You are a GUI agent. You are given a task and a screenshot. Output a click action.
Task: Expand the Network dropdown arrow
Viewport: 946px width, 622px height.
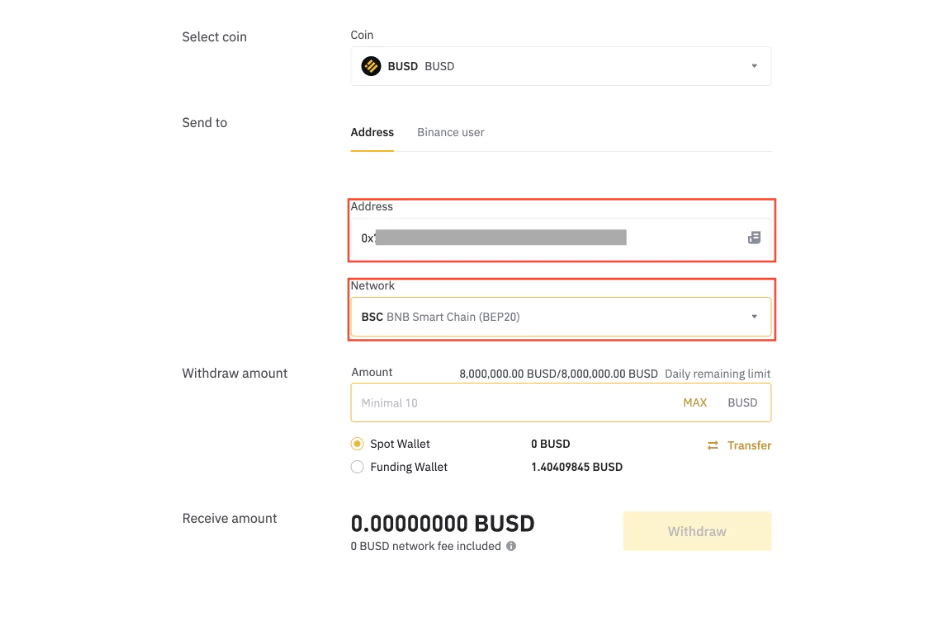point(754,317)
